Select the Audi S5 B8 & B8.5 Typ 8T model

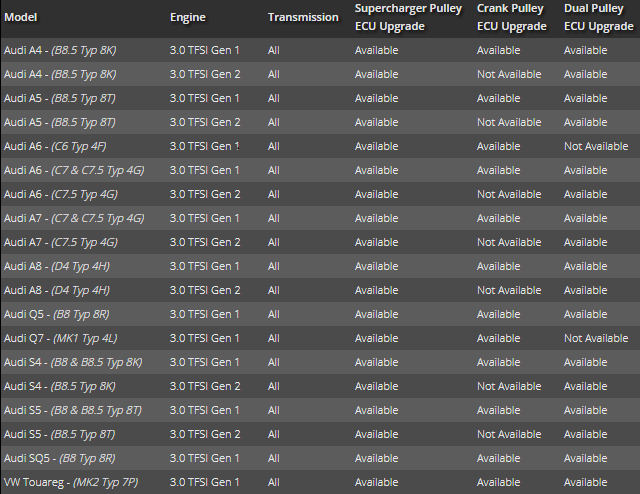pyautogui.click(x=73, y=410)
